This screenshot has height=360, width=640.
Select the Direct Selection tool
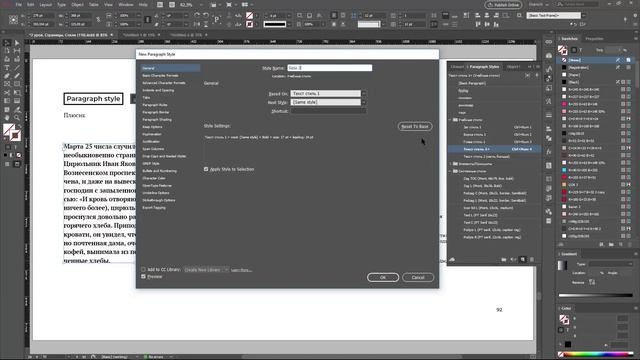pyautogui.click(x=17, y=42)
